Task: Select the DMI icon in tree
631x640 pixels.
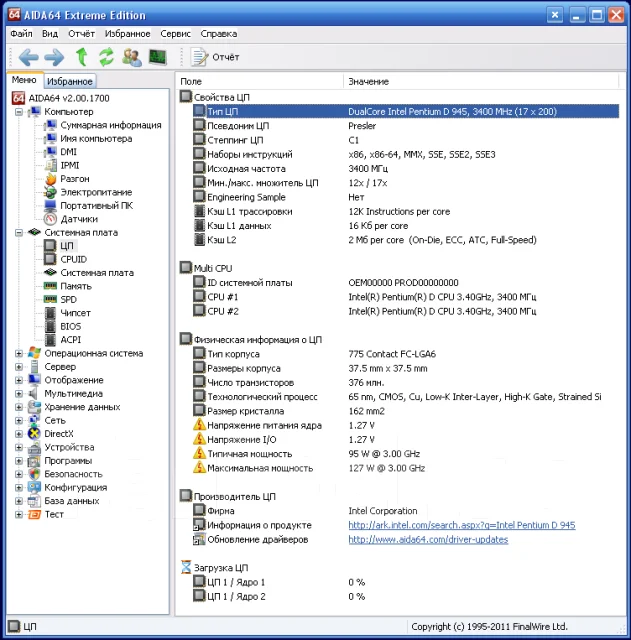Action: [x=51, y=152]
